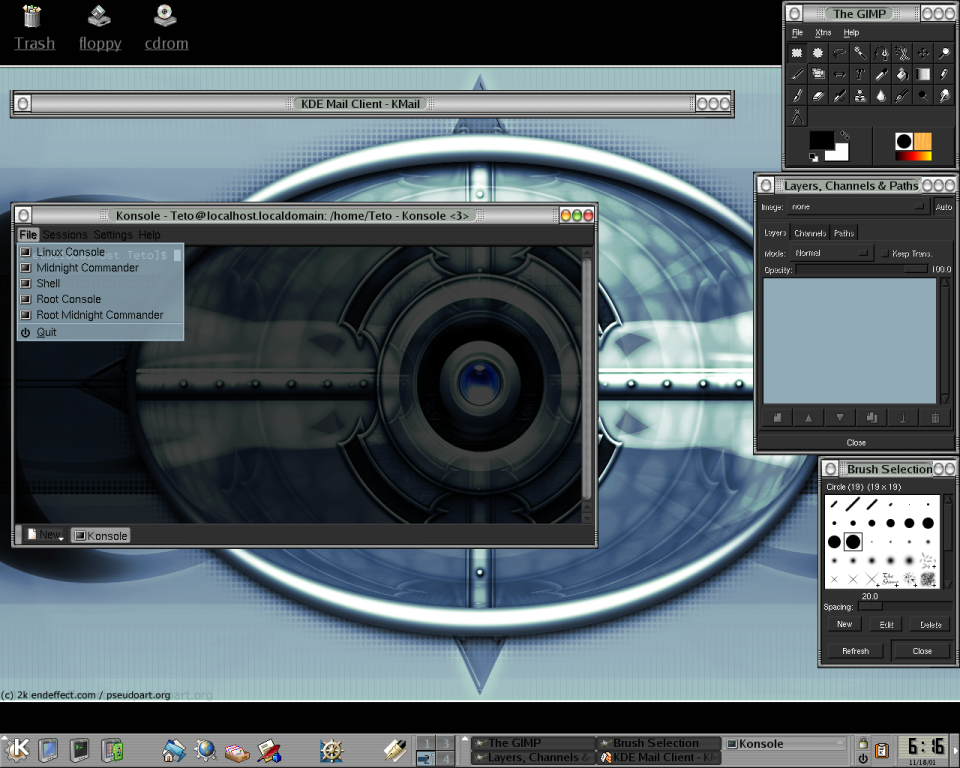The image size is (960, 768).
Task: Choose the Pencil tool
Action: [x=944, y=75]
